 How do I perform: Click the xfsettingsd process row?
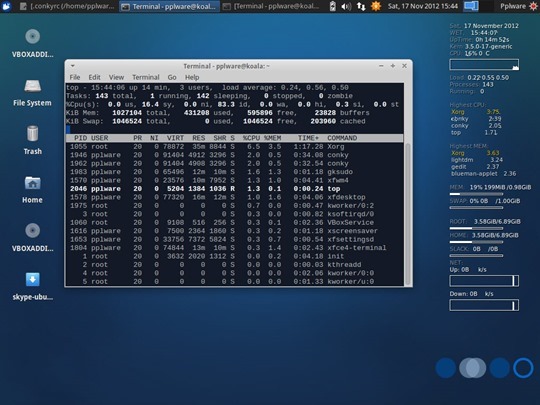[235, 239]
